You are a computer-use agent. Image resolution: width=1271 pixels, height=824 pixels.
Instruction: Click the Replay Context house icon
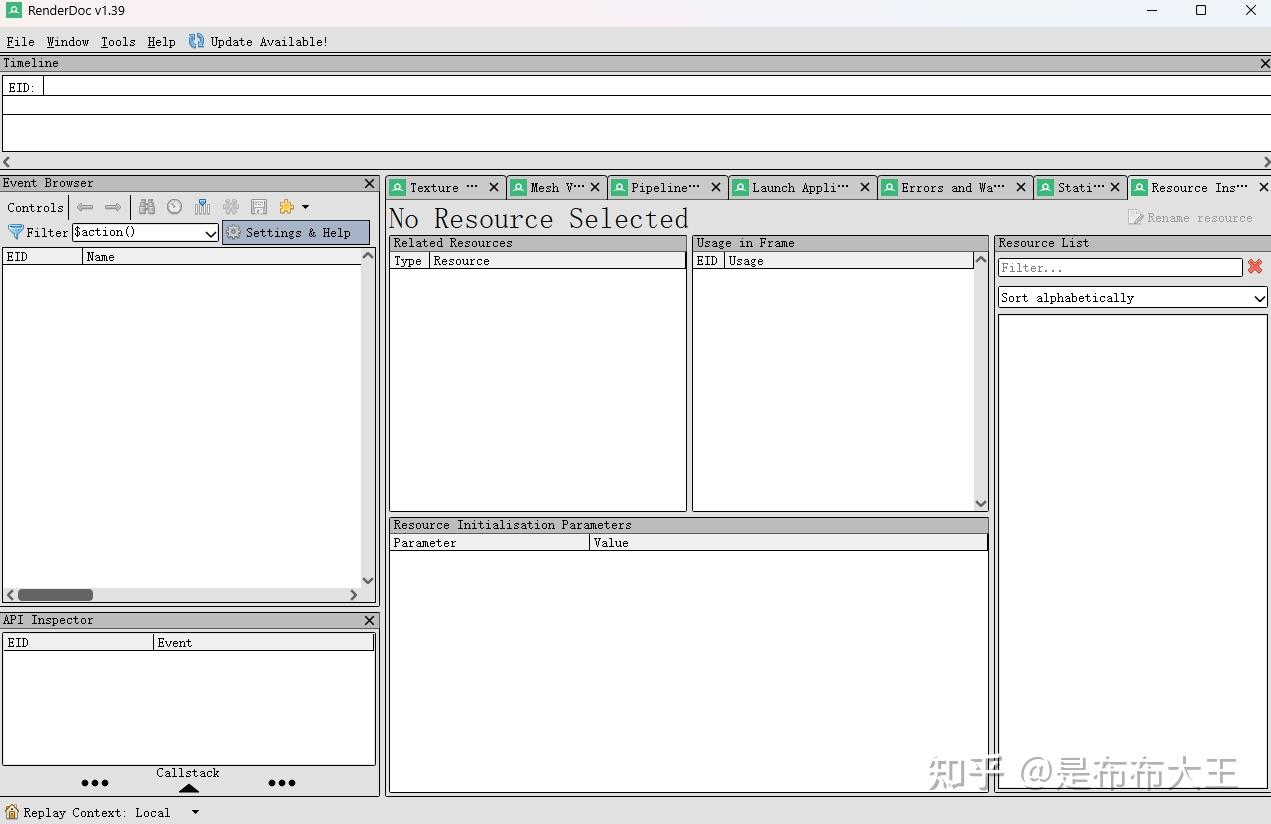tap(12, 812)
